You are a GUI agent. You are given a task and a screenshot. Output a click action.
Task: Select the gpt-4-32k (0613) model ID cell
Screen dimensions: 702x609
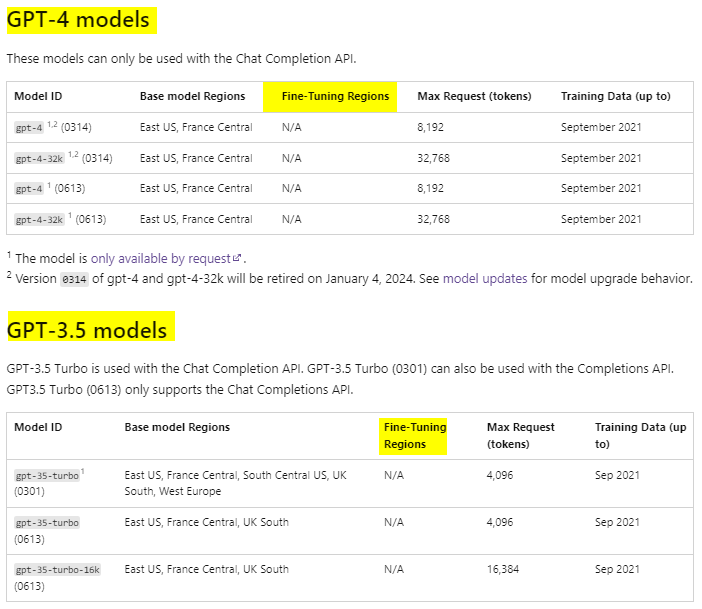pos(60,219)
